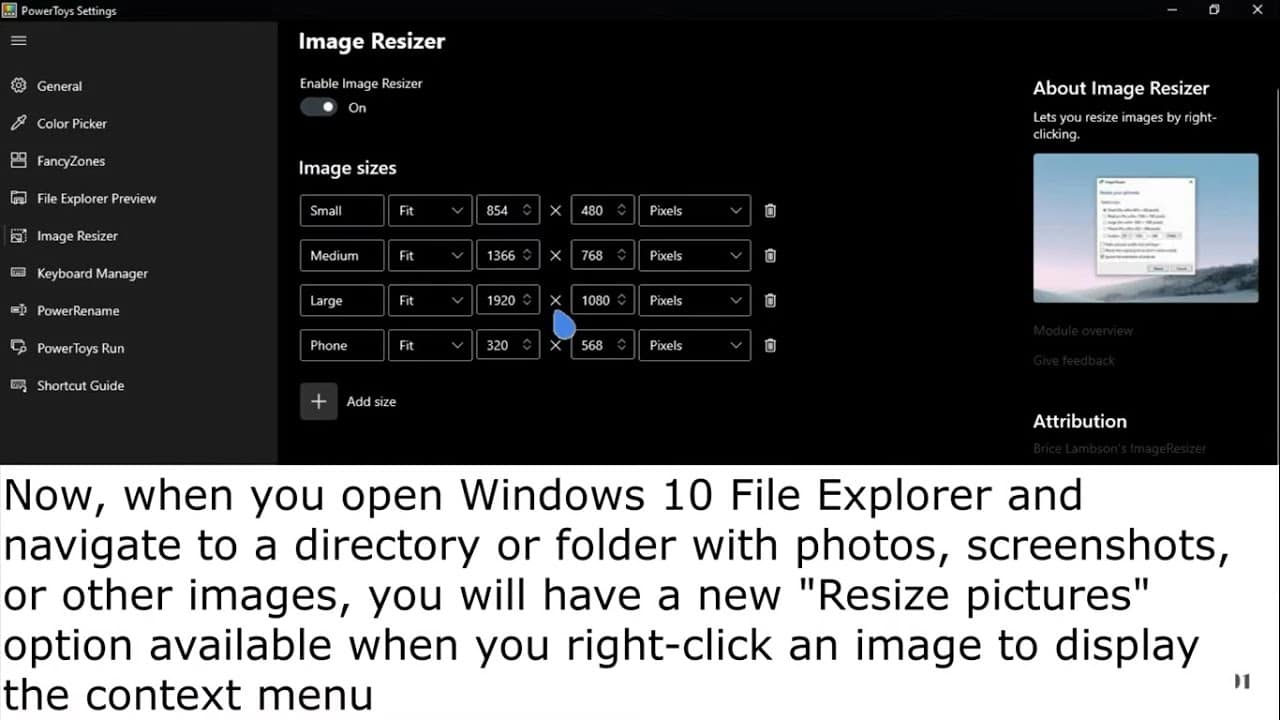The height and width of the screenshot is (720, 1280).
Task: Open Color Picker settings
Action: [x=71, y=124]
